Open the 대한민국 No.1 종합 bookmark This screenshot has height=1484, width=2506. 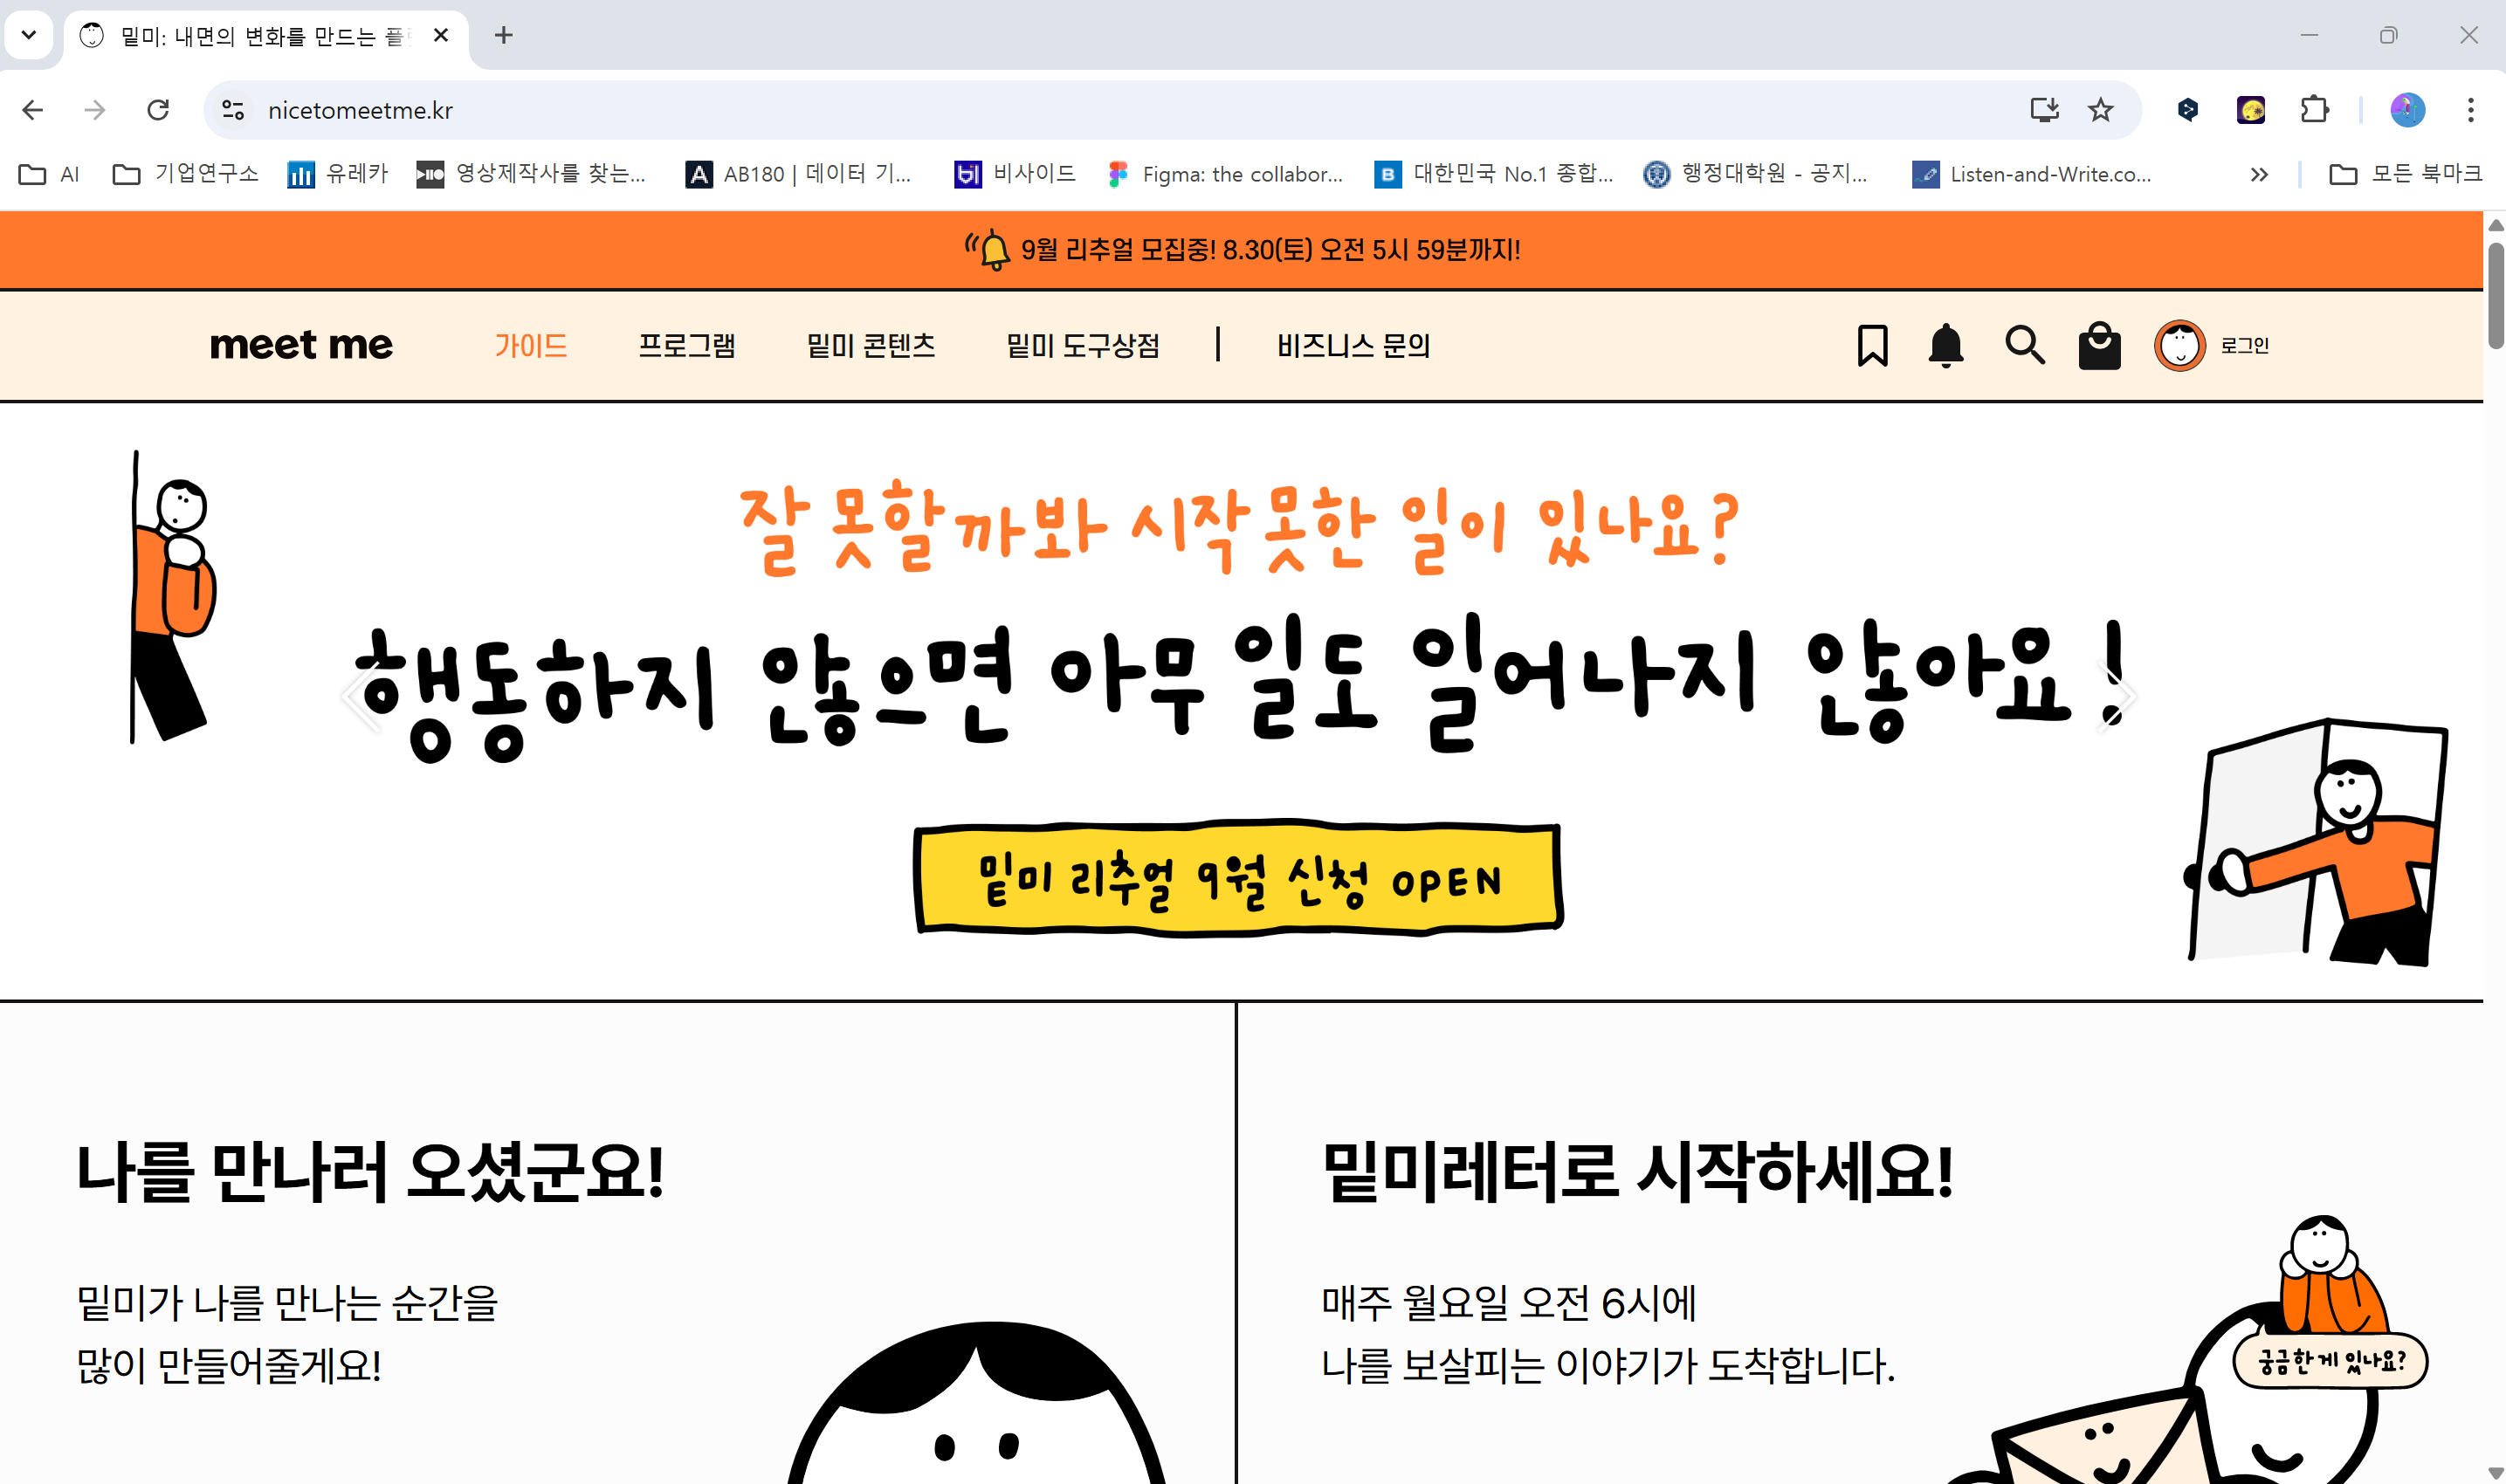[x=1494, y=174]
